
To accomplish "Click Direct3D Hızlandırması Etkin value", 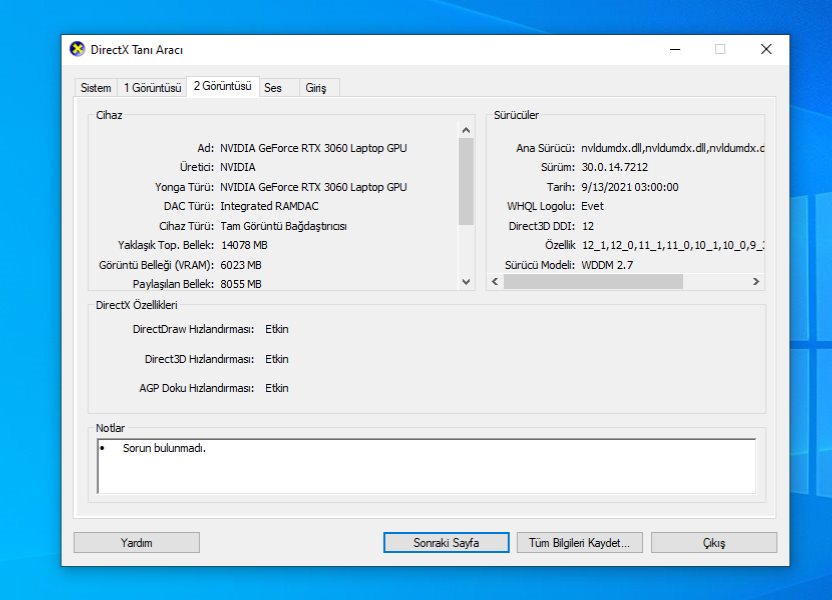I will (x=277, y=359).
